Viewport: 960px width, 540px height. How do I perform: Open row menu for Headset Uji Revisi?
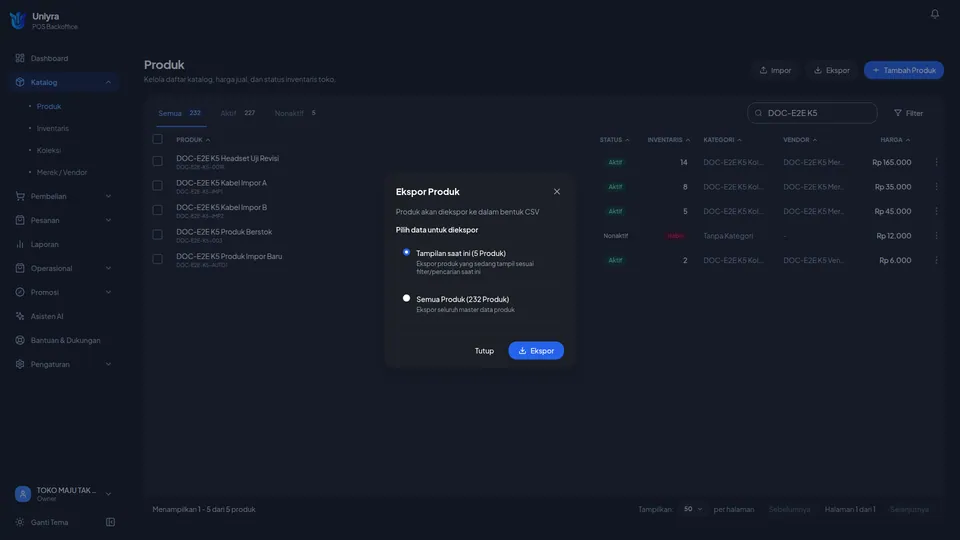(x=936, y=162)
